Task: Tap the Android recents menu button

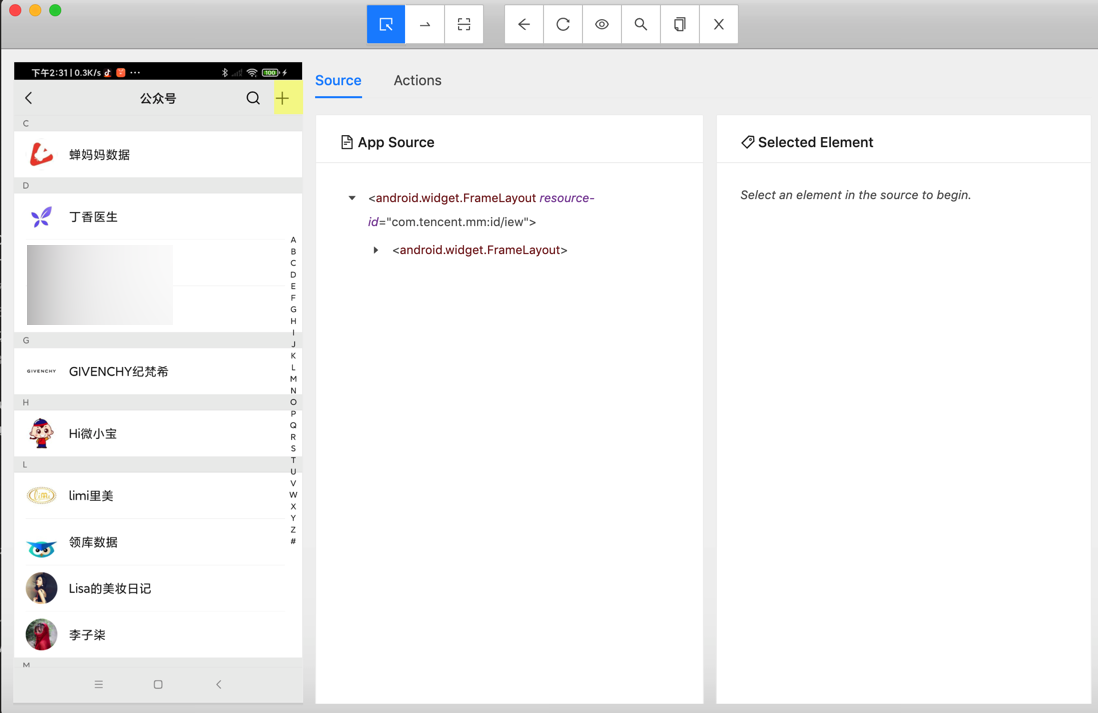Action: pos(99,684)
